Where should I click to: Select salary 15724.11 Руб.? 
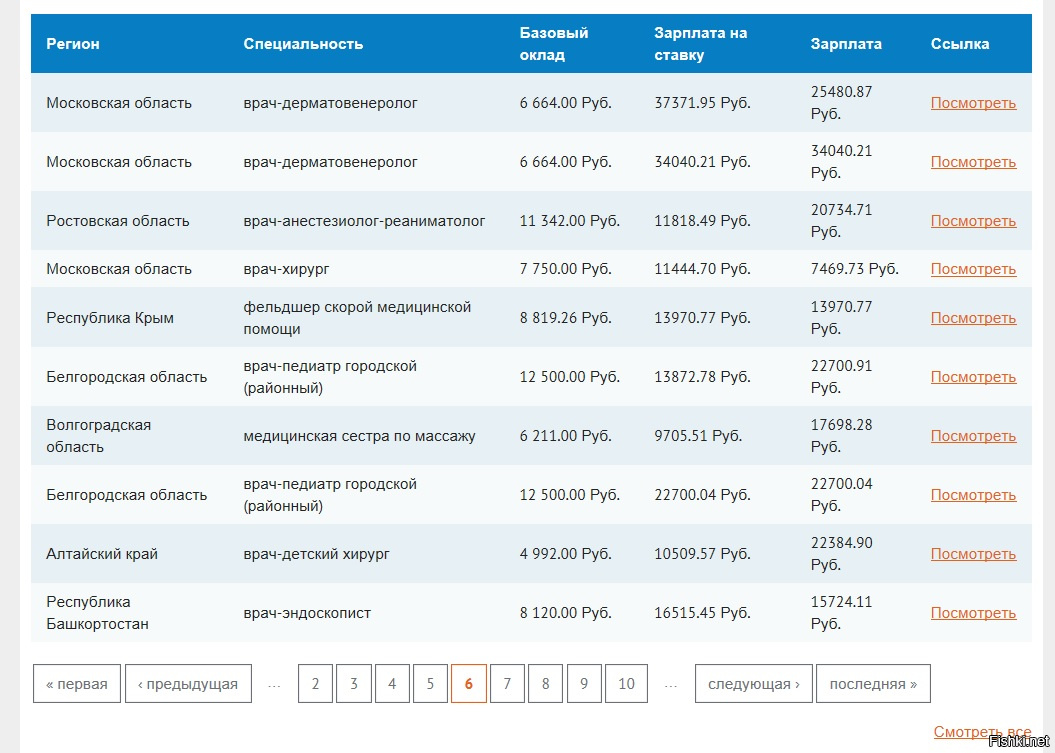[841, 613]
